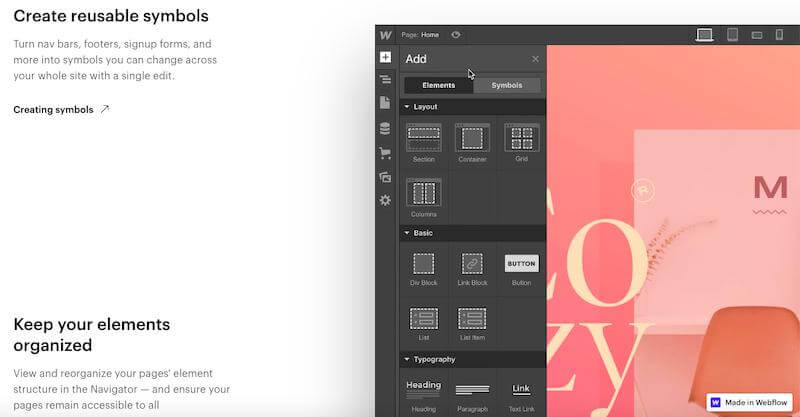Collapse the Typography section
The width and height of the screenshot is (800, 417).
[472, 359]
